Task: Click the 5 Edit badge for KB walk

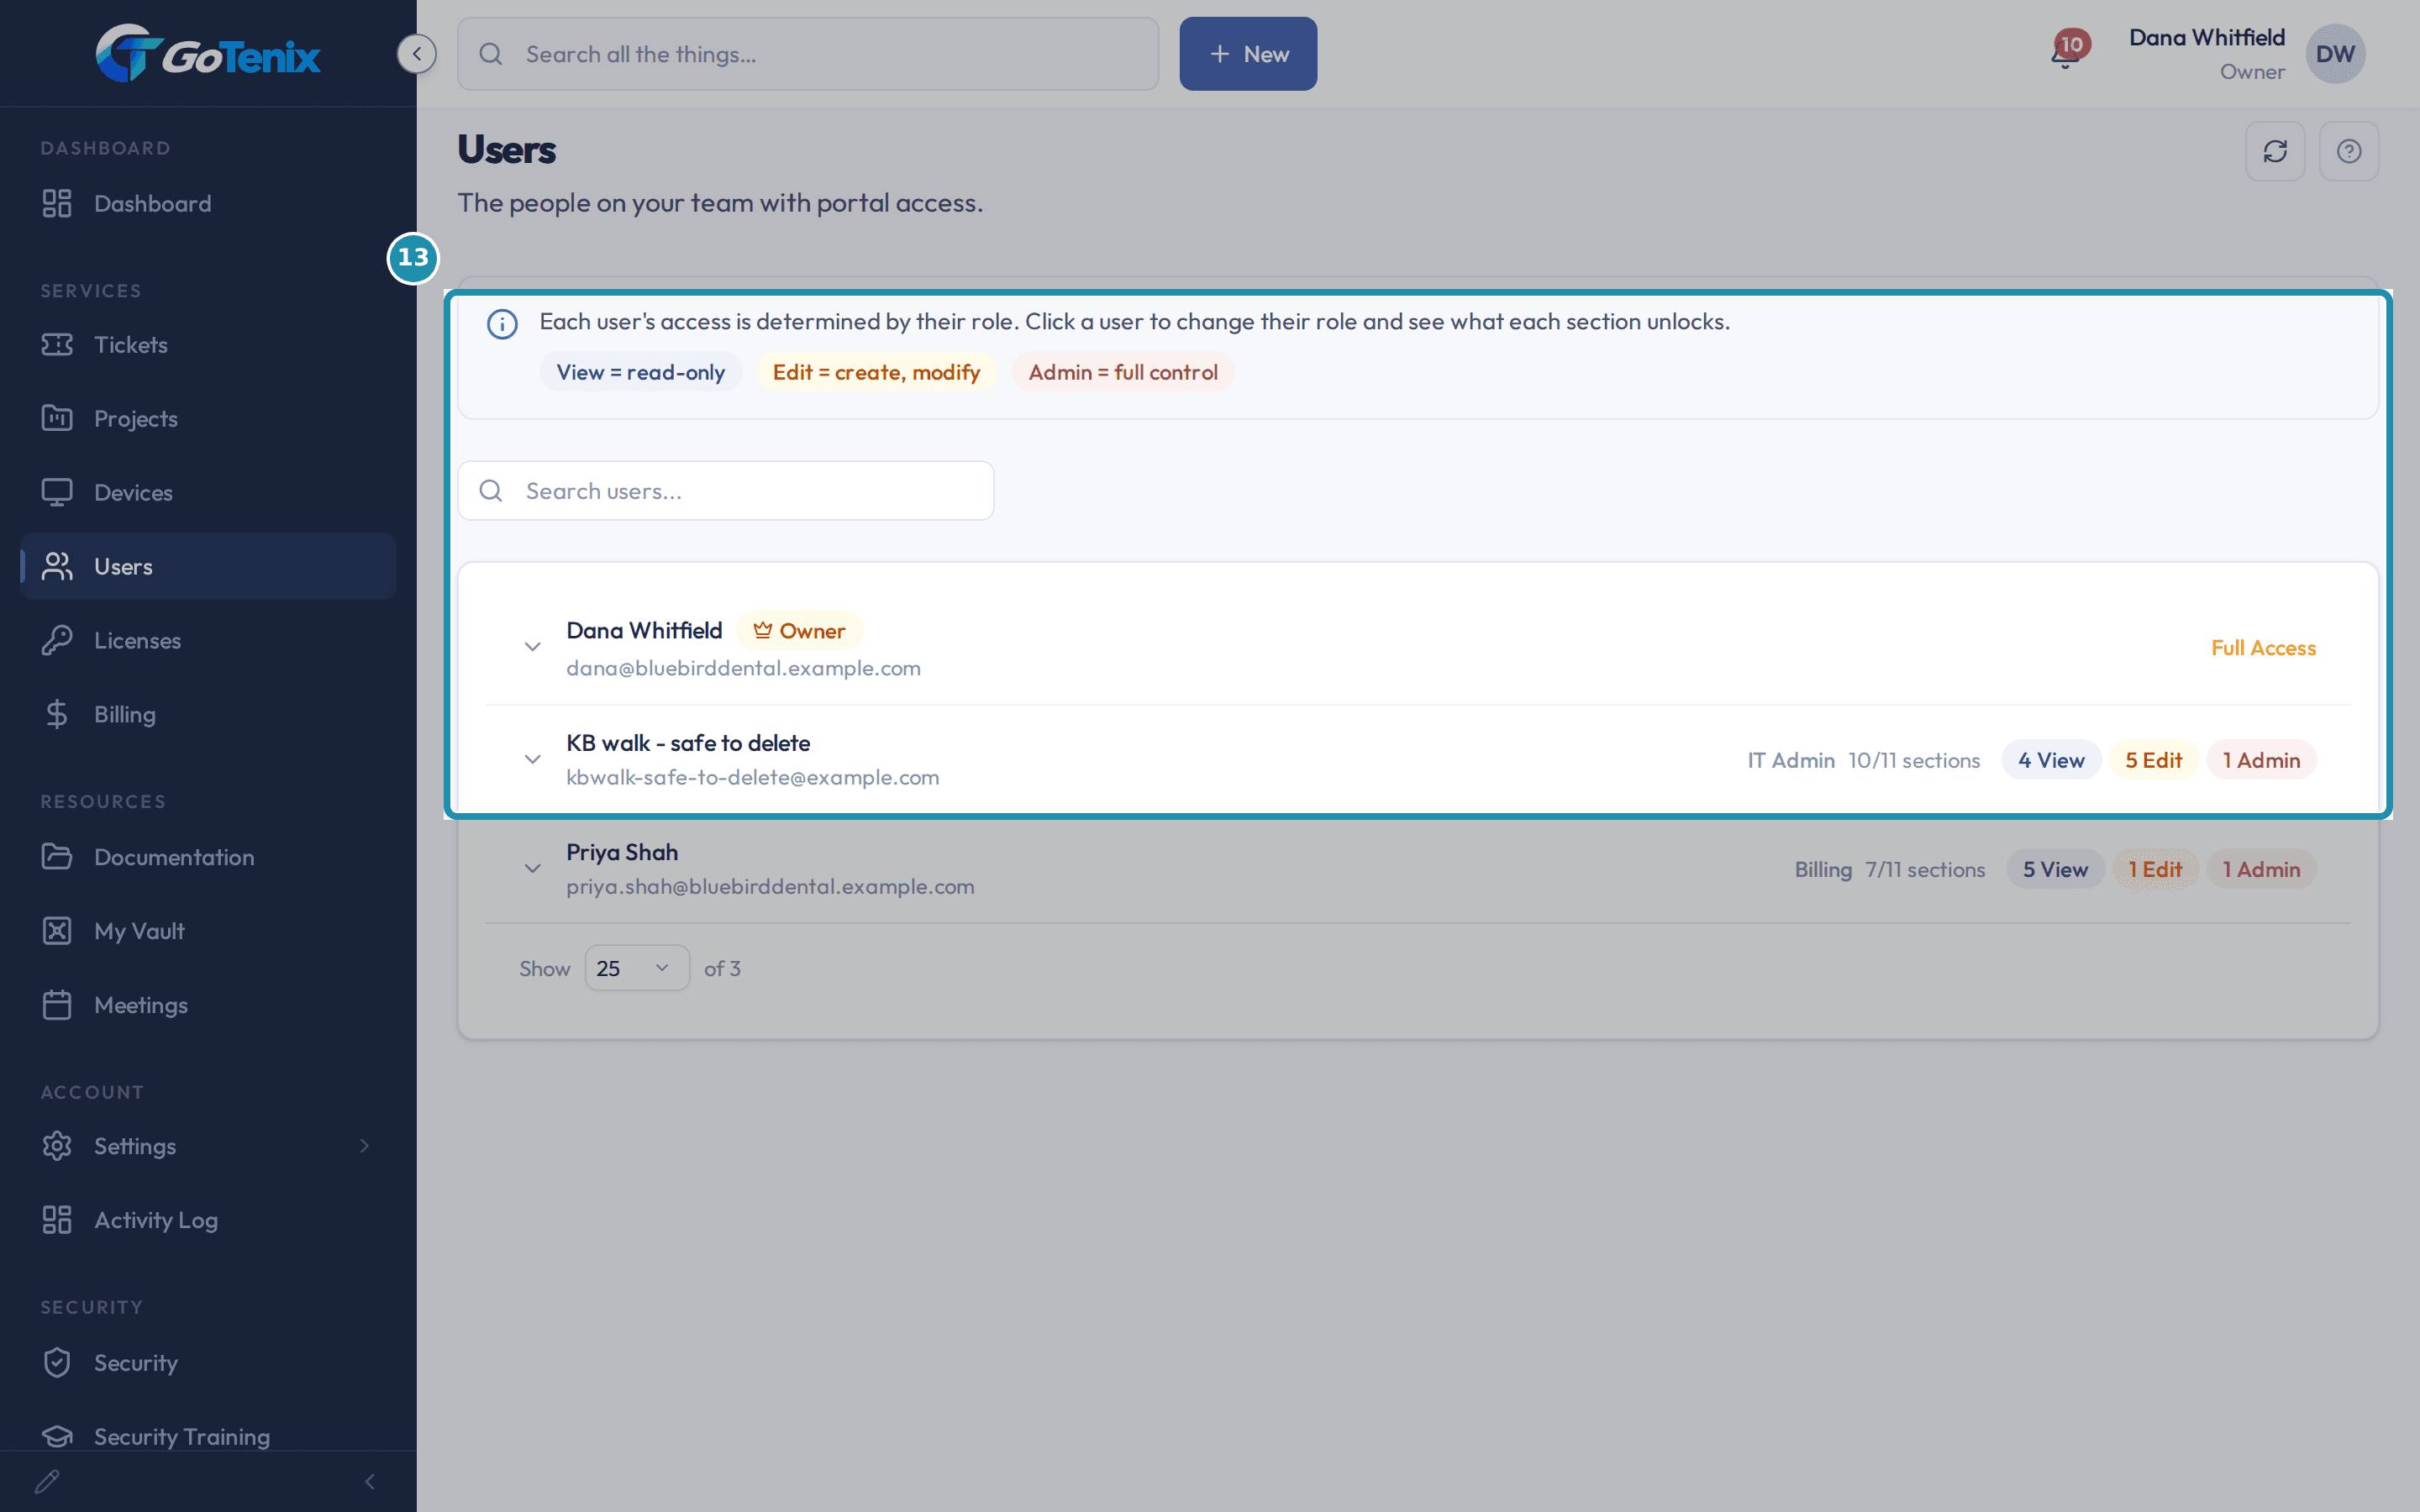Action: click(2153, 760)
